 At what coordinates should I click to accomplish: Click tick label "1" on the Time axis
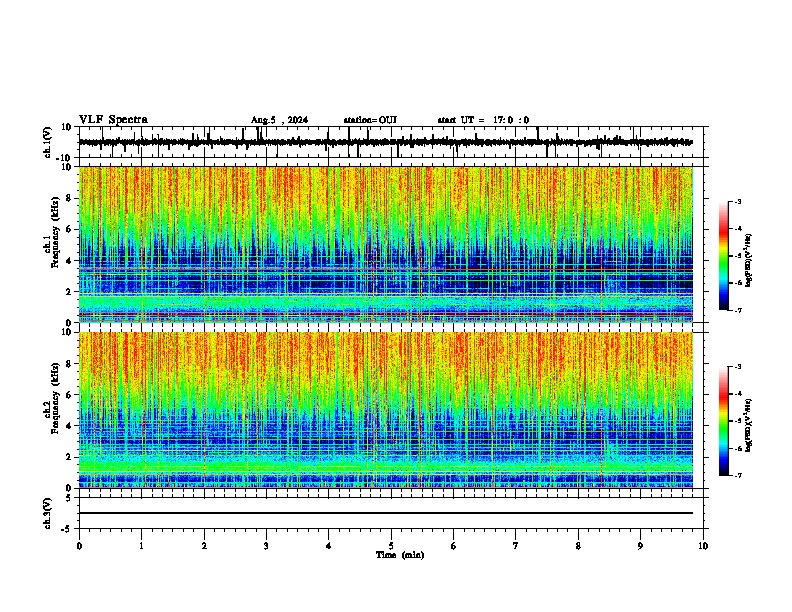coord(141,546)
